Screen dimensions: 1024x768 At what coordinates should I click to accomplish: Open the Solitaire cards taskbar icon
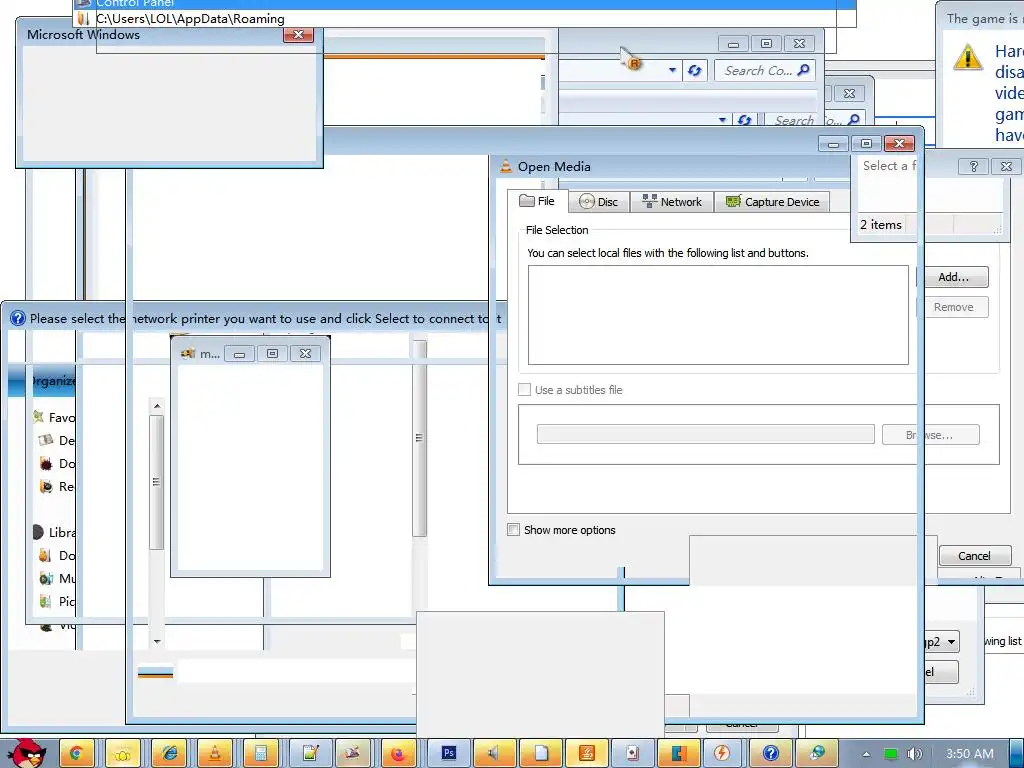[x=632, y=754]
